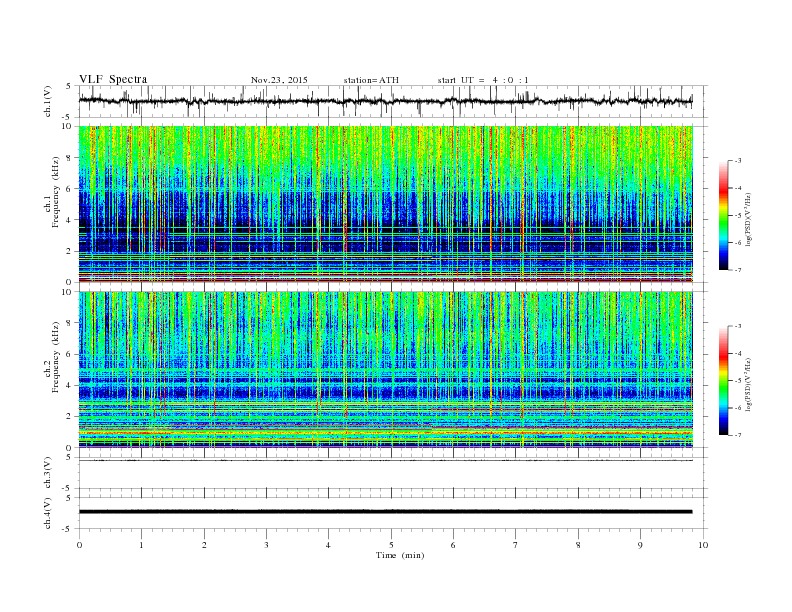Click the "ch.4(V)" axis label

tap(47, 514)
